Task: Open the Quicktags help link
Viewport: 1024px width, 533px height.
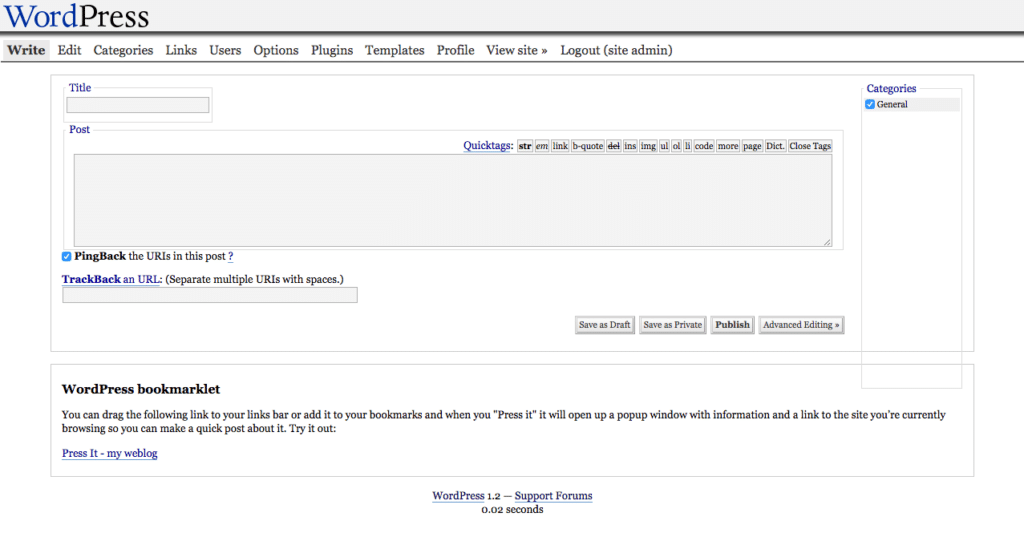Action: [487, 146]
